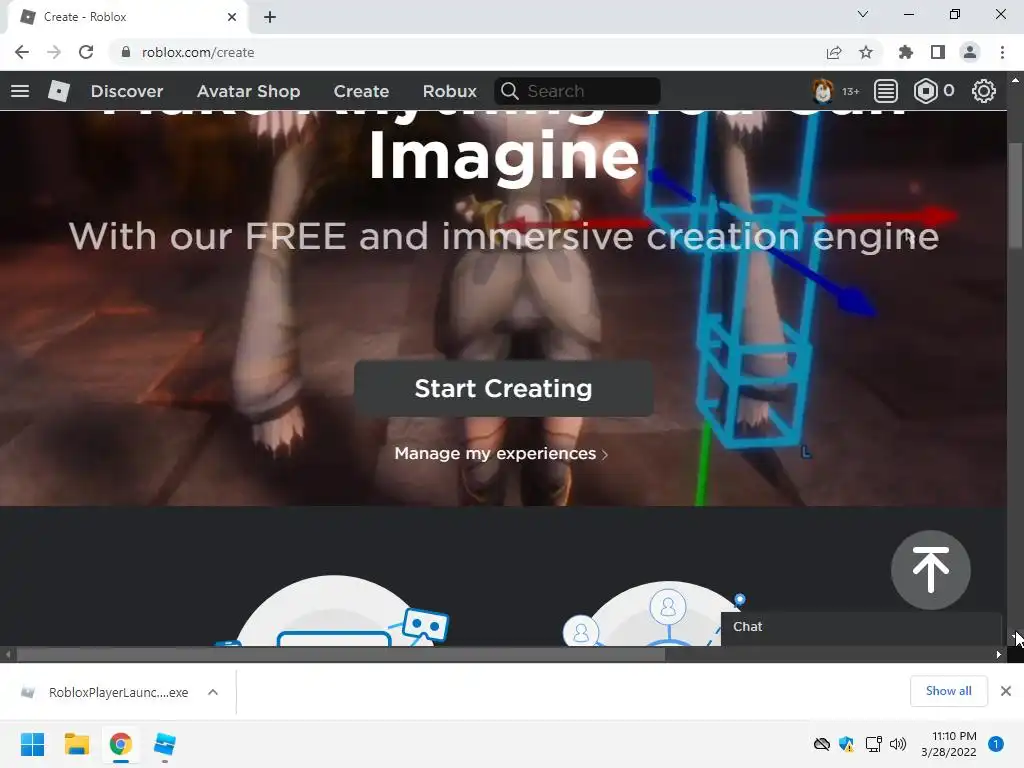1024x768 pixels.
Task: Open the Chat panel
Action: (861, 628)
